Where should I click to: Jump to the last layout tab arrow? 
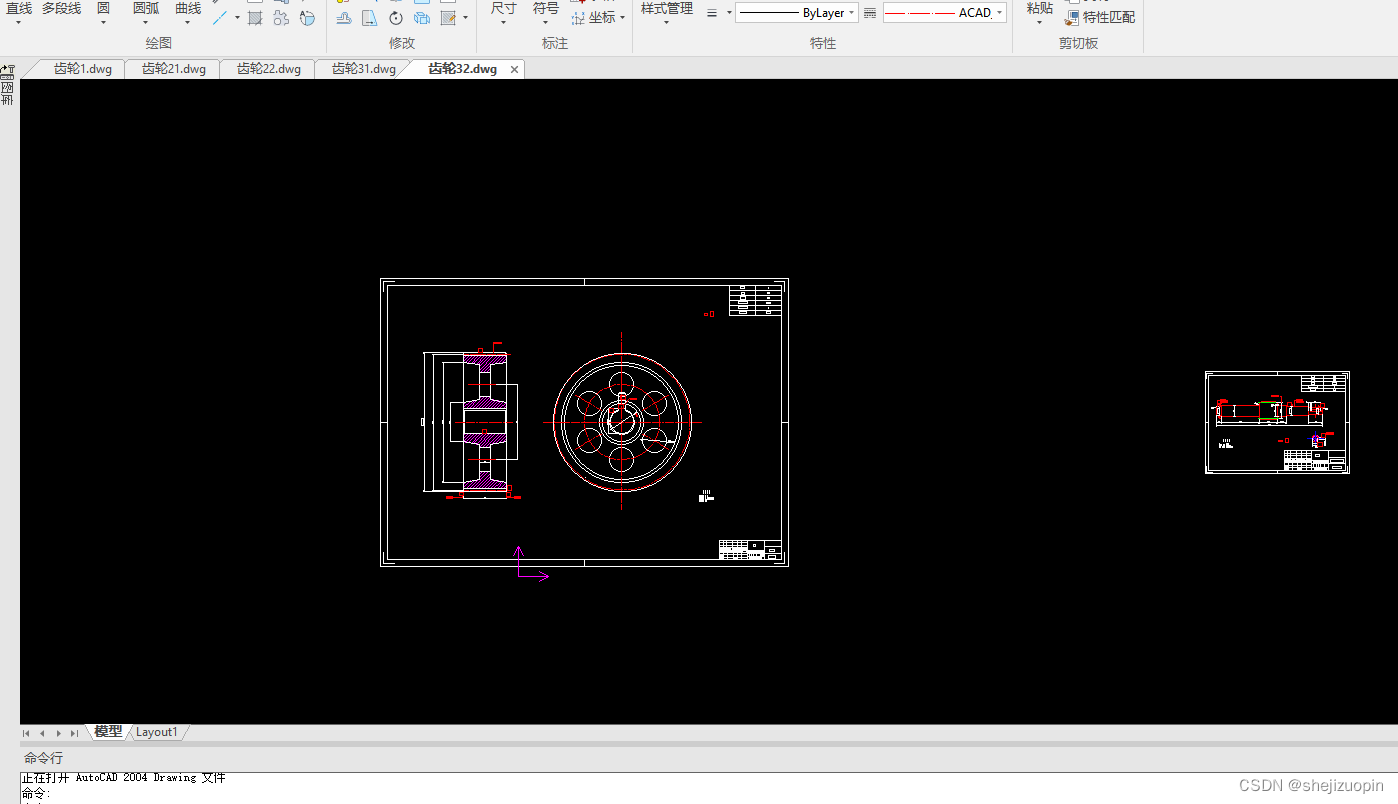coord(74,733)
